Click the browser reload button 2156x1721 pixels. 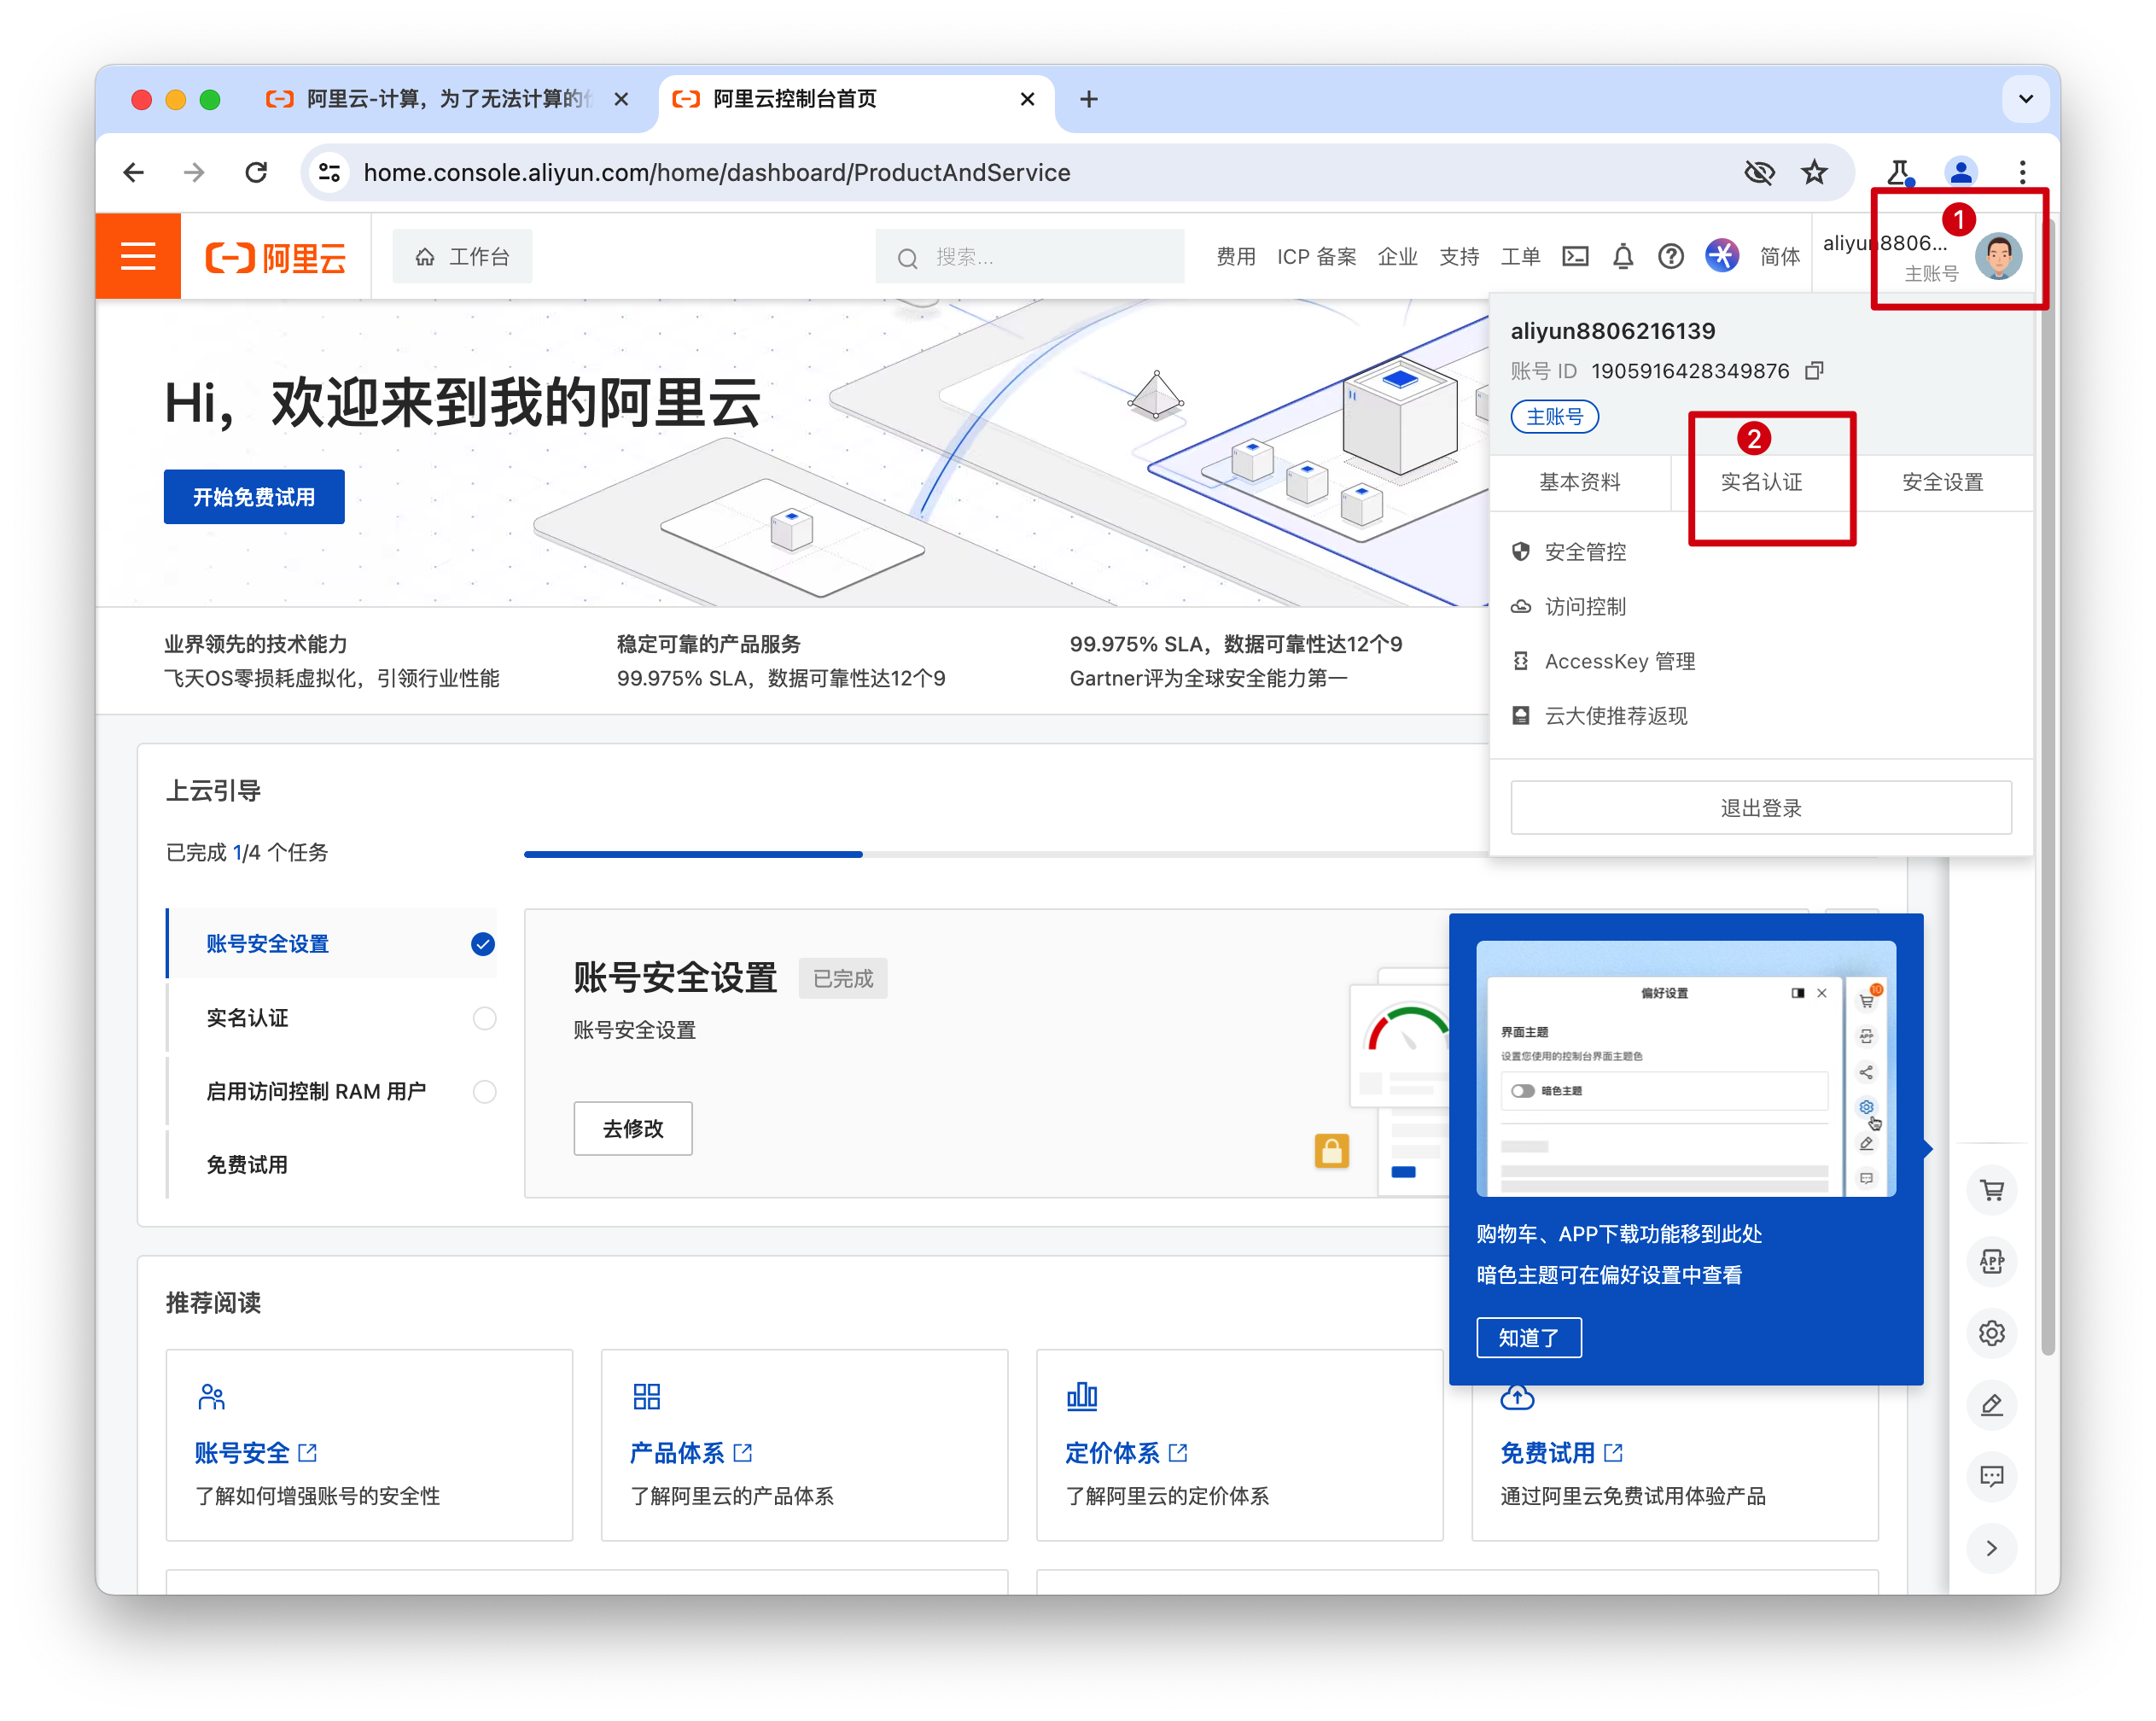click(x=256, y=172)
